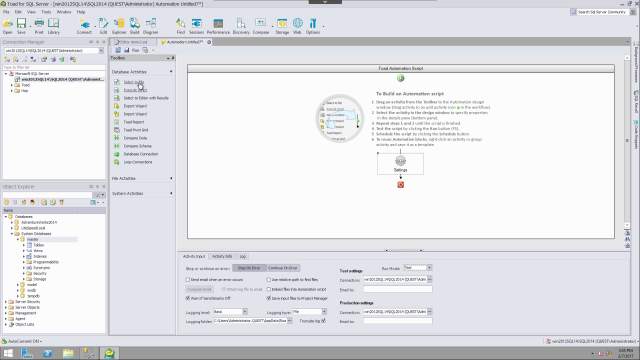Open the Tools menu

[46, 12]
